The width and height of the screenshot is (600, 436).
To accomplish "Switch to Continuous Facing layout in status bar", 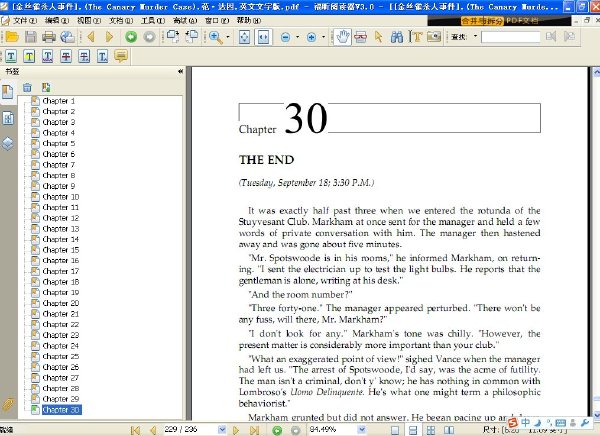I will click(x=431, y=430).
